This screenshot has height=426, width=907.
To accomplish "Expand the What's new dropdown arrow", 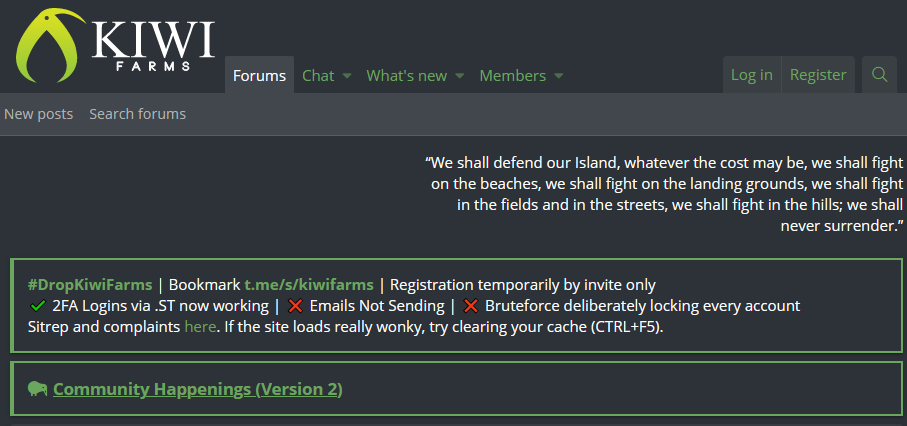I will 460,76.
